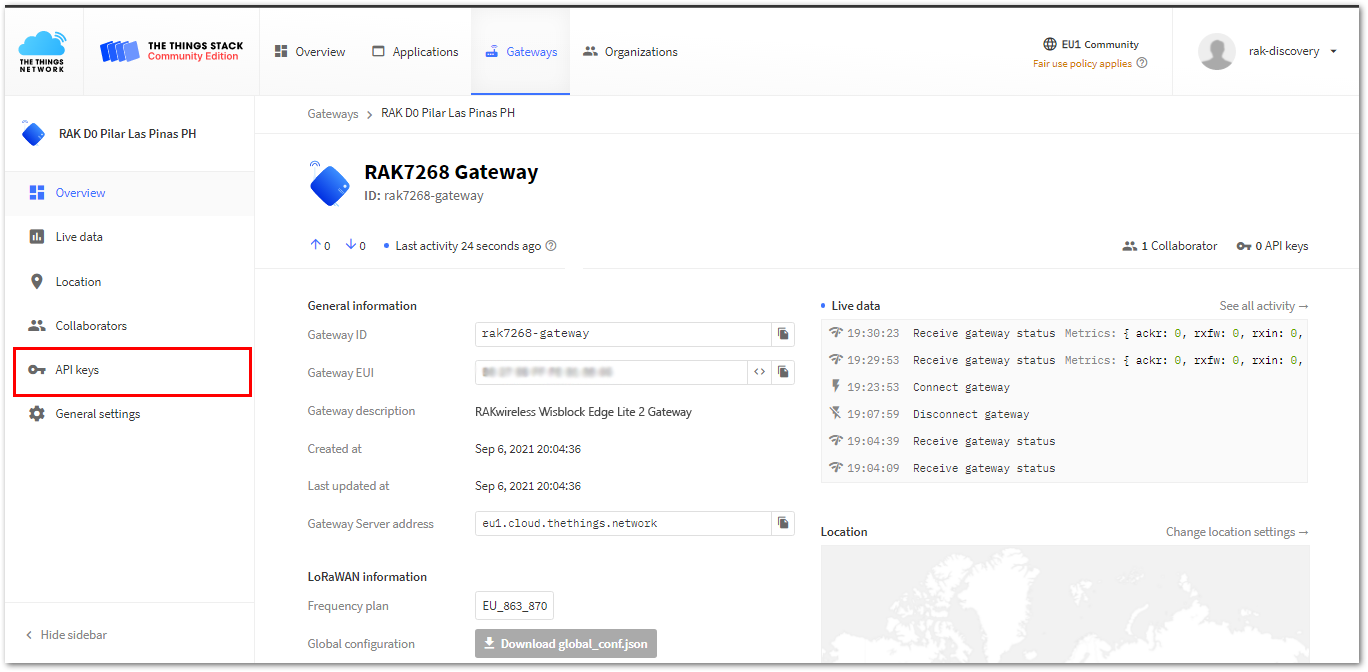Open the Organizations tab
Screen dimensions: 1368x672
tap(629, 50)
